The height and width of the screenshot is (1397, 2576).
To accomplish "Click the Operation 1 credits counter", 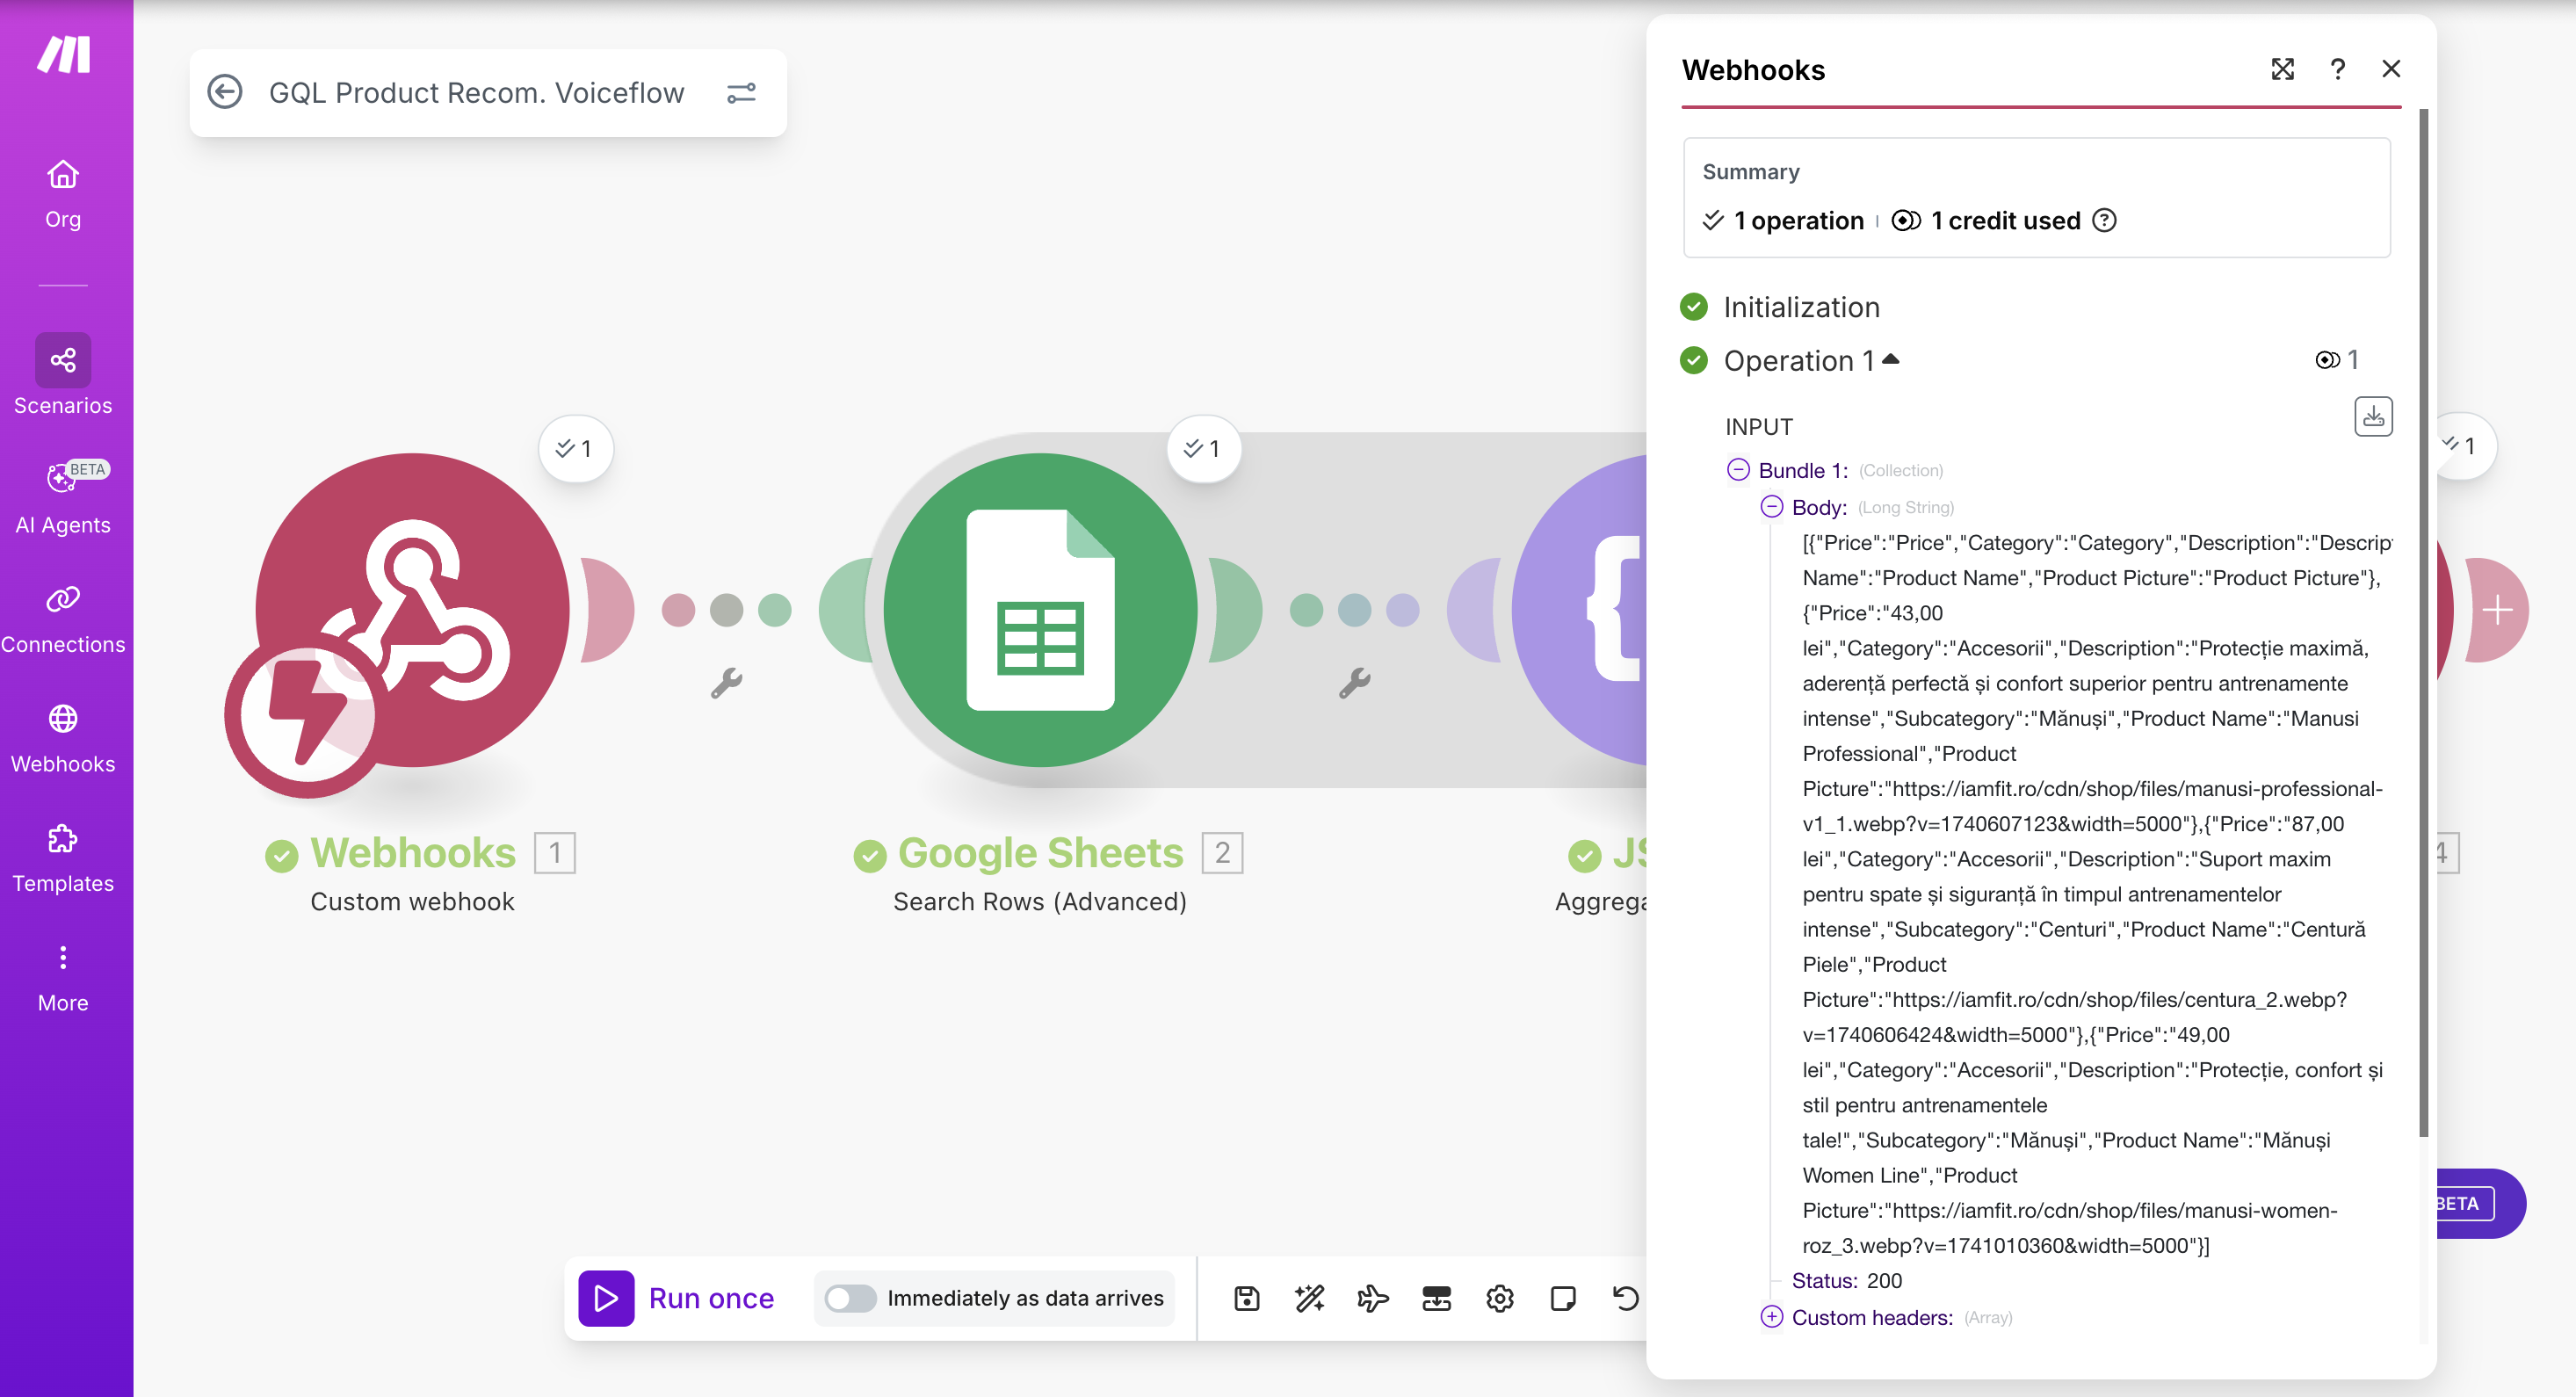I will tap(2337, 360).
